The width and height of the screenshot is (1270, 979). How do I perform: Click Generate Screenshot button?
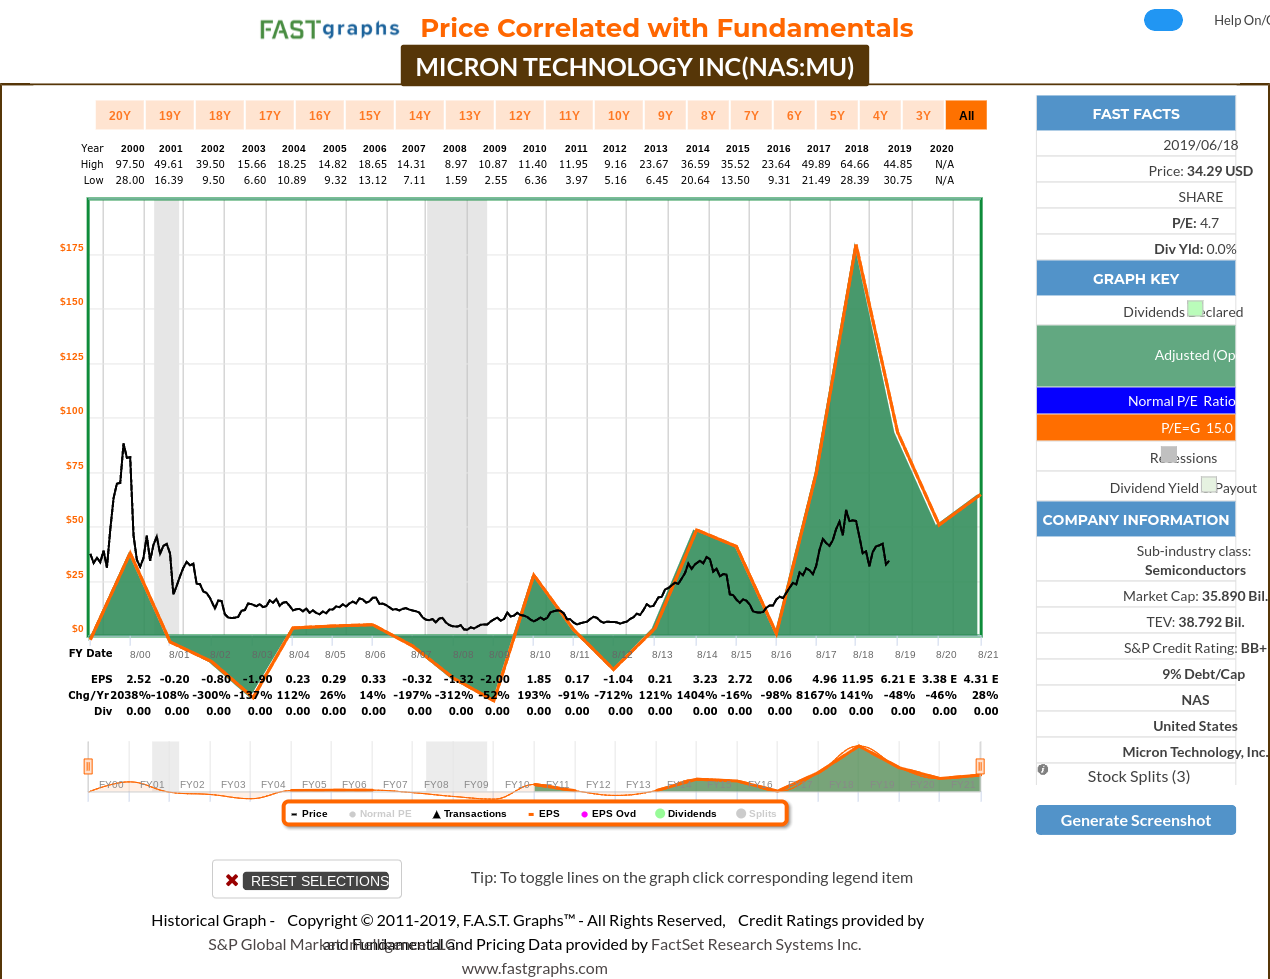(x=1136, y=820)
